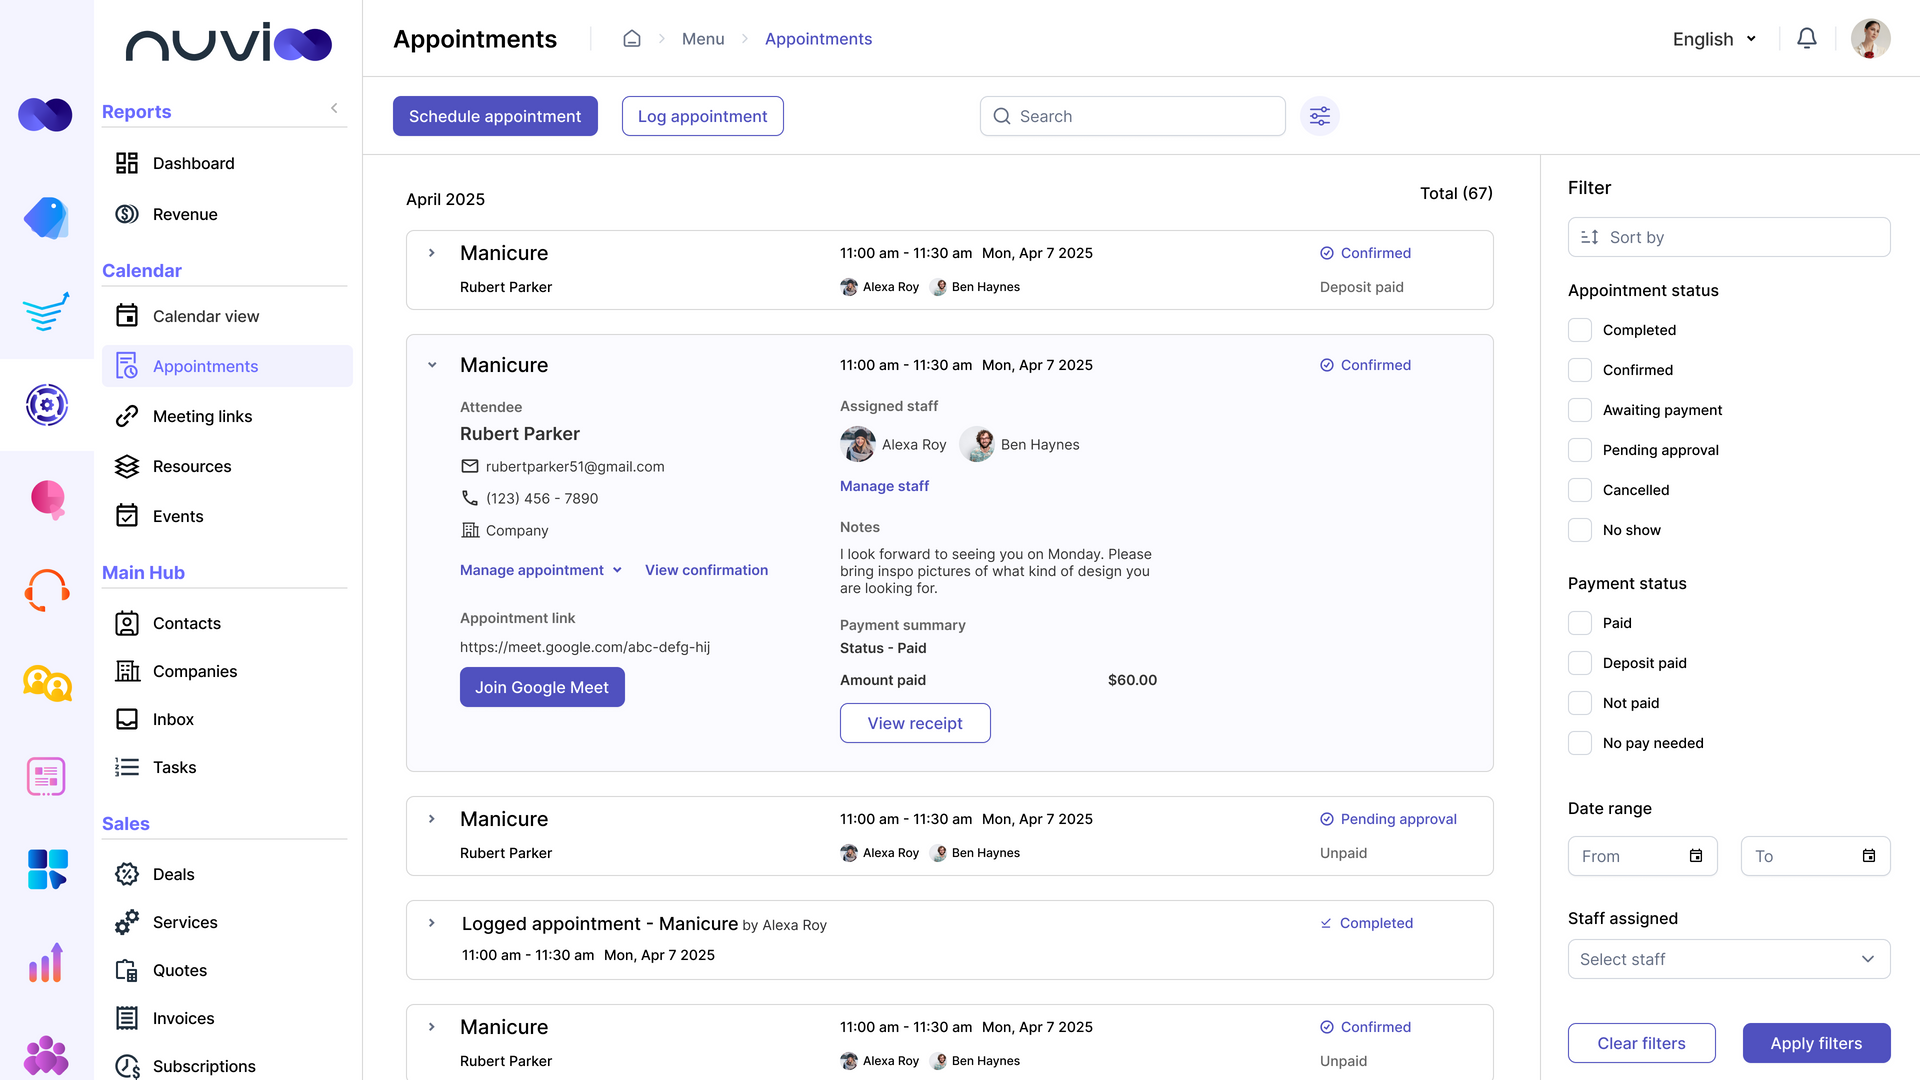Open the Sort by selector in the Filter panel

1729,237
